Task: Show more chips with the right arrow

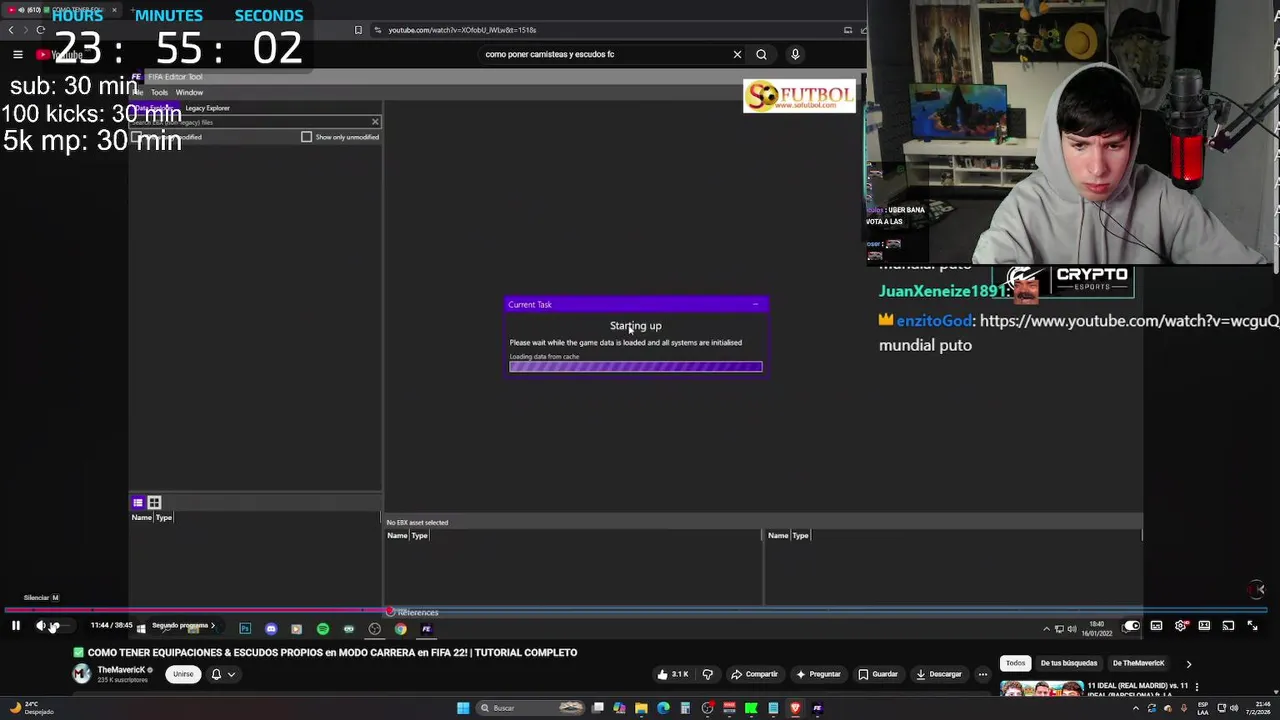Action: pyautogui.click(x=1188, y=664)
